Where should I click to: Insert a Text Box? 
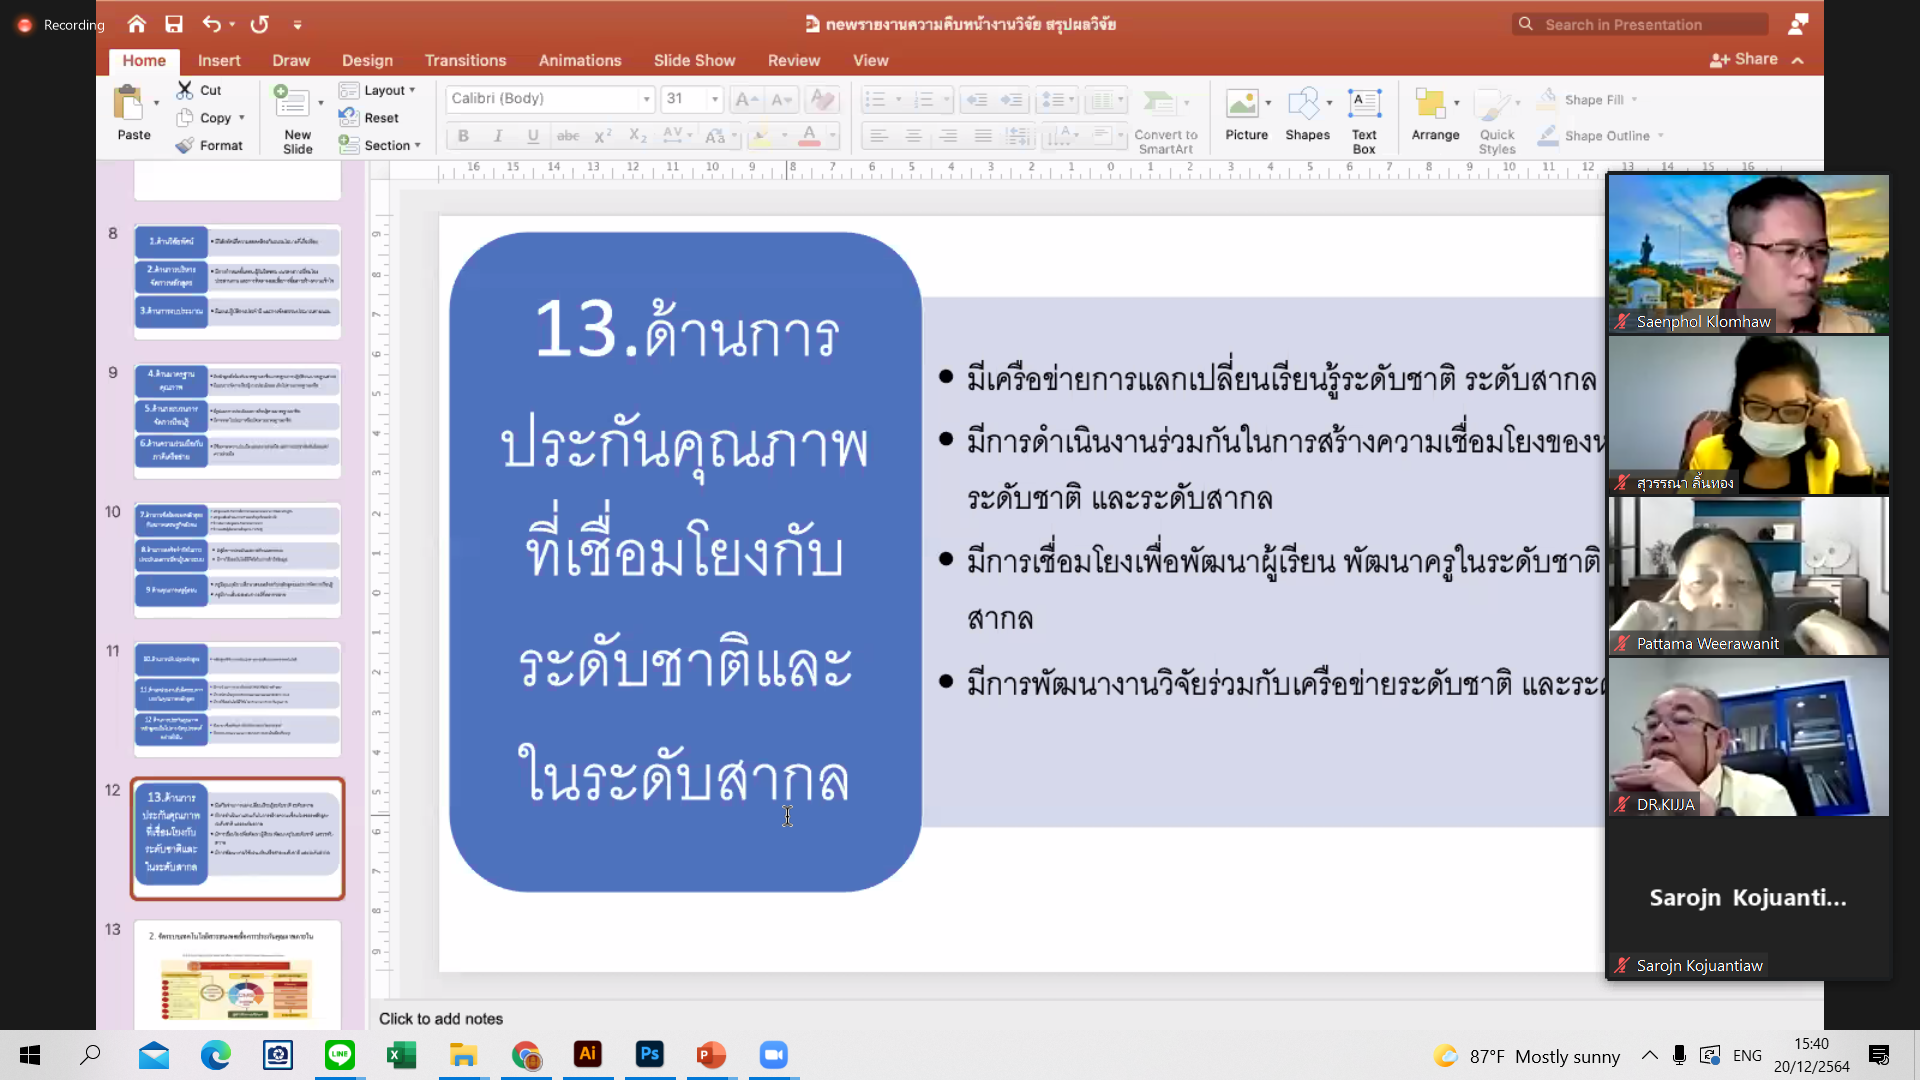[x=1364, y=121]
